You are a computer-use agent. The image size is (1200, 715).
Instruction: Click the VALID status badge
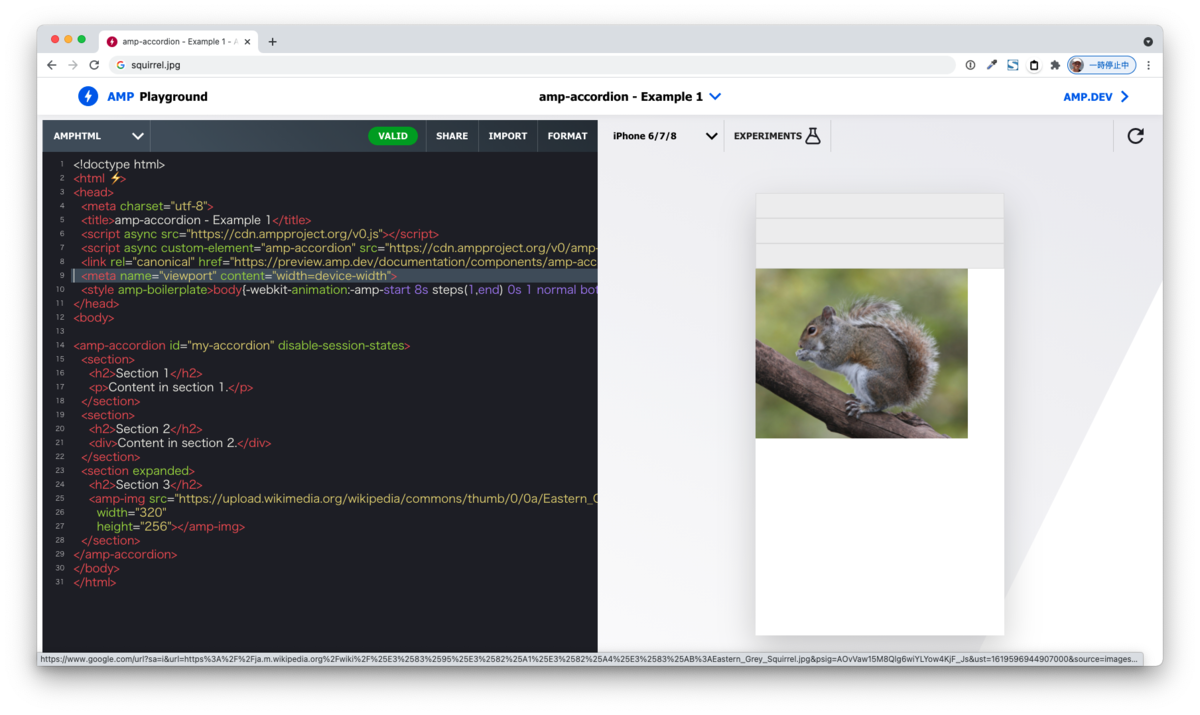click(393, 136)
